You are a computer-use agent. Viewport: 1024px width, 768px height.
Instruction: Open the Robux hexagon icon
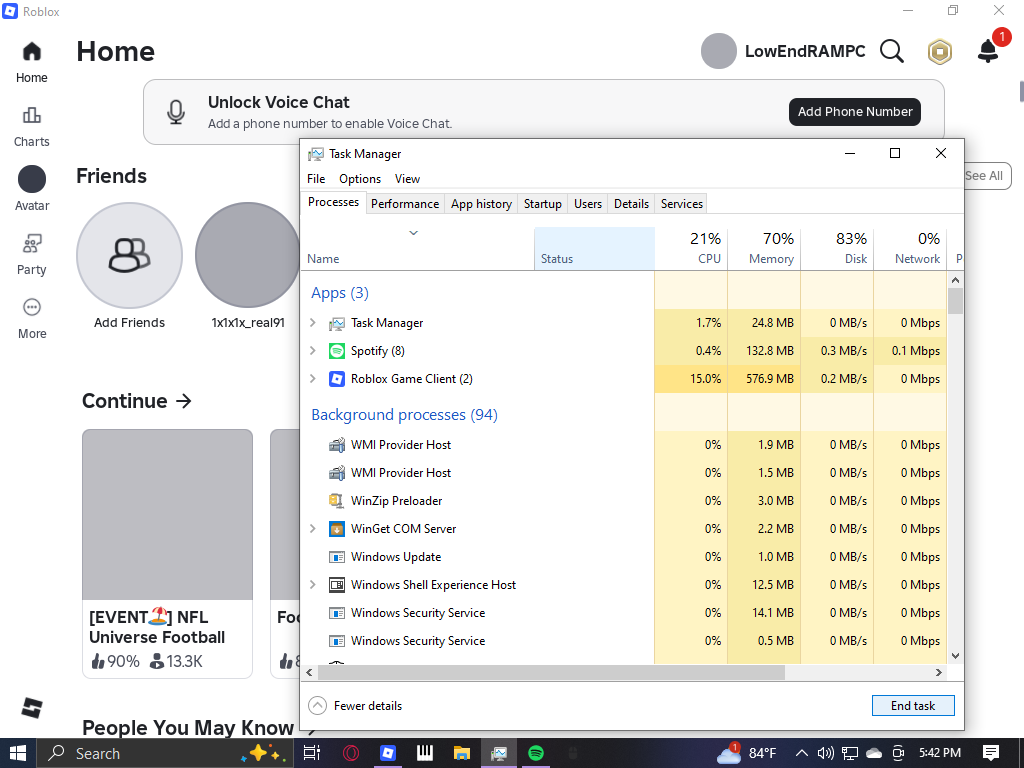point(940,52)
